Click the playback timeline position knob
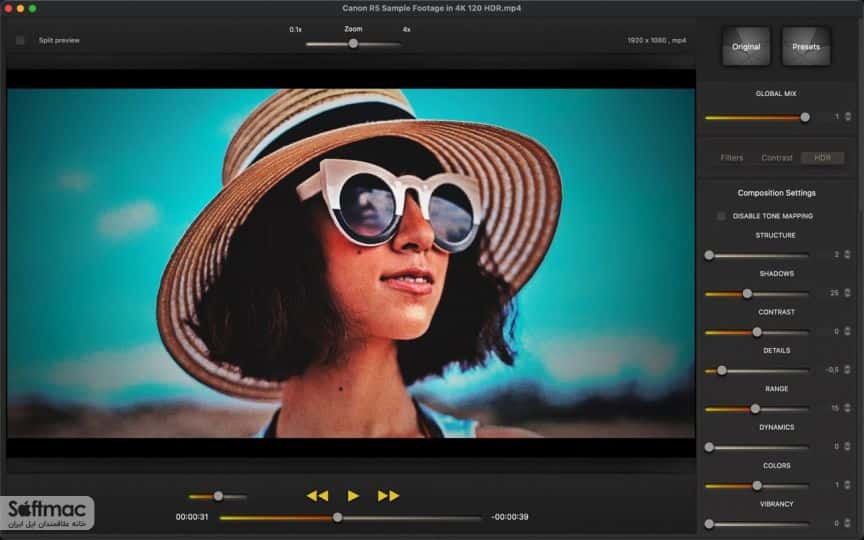Image resolution: width=864 pixels, height=540 pixels. (x=337, y=517)
